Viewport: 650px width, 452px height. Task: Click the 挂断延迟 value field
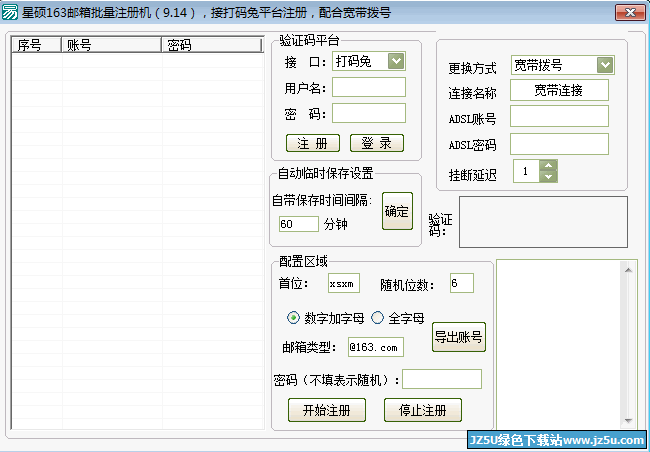tap(526, 171)
